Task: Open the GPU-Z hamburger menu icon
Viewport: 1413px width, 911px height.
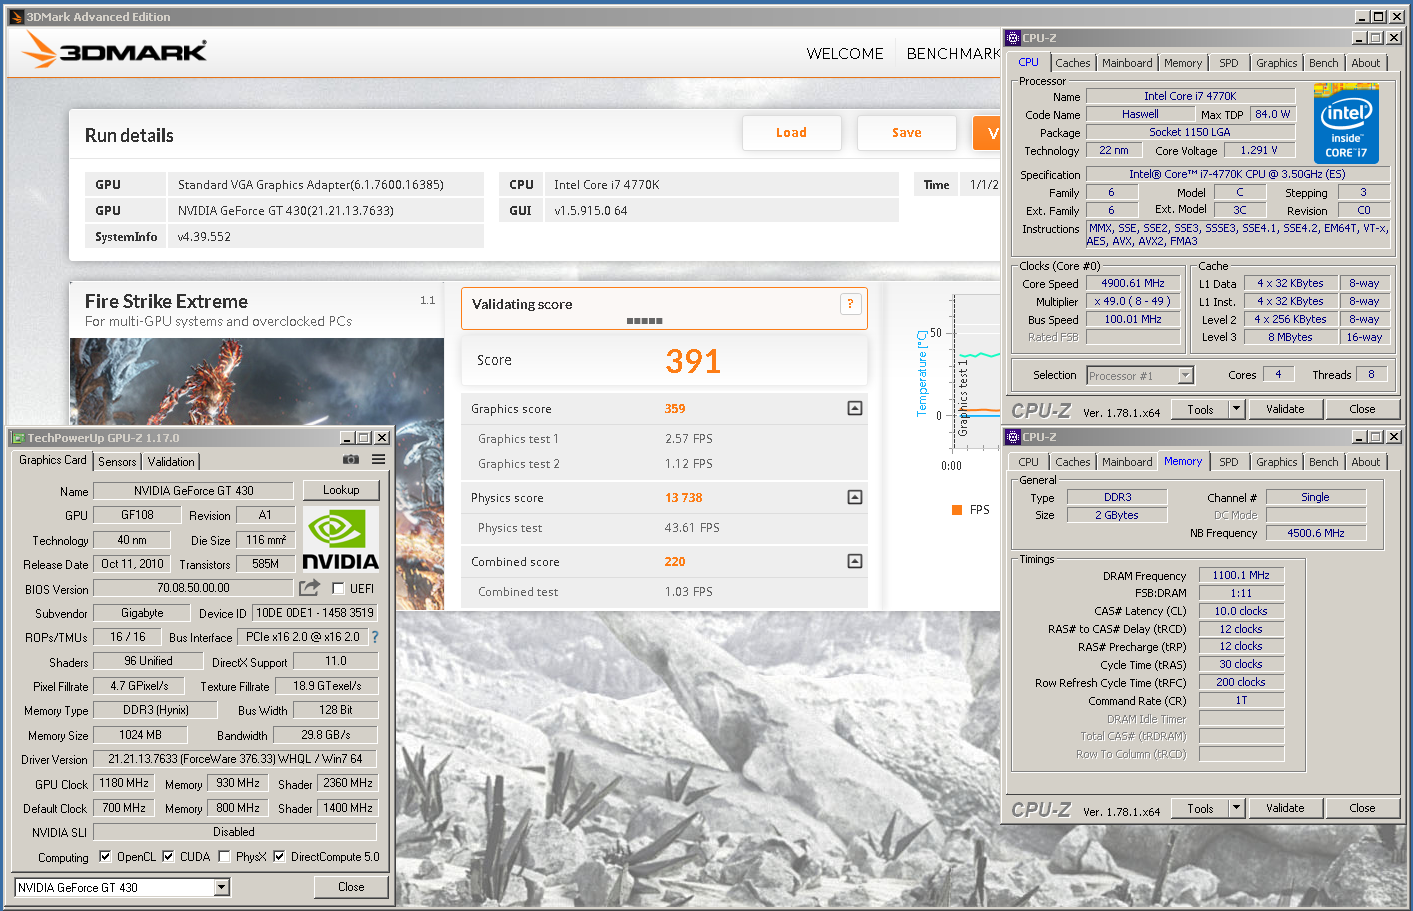Action: [378, 460]
